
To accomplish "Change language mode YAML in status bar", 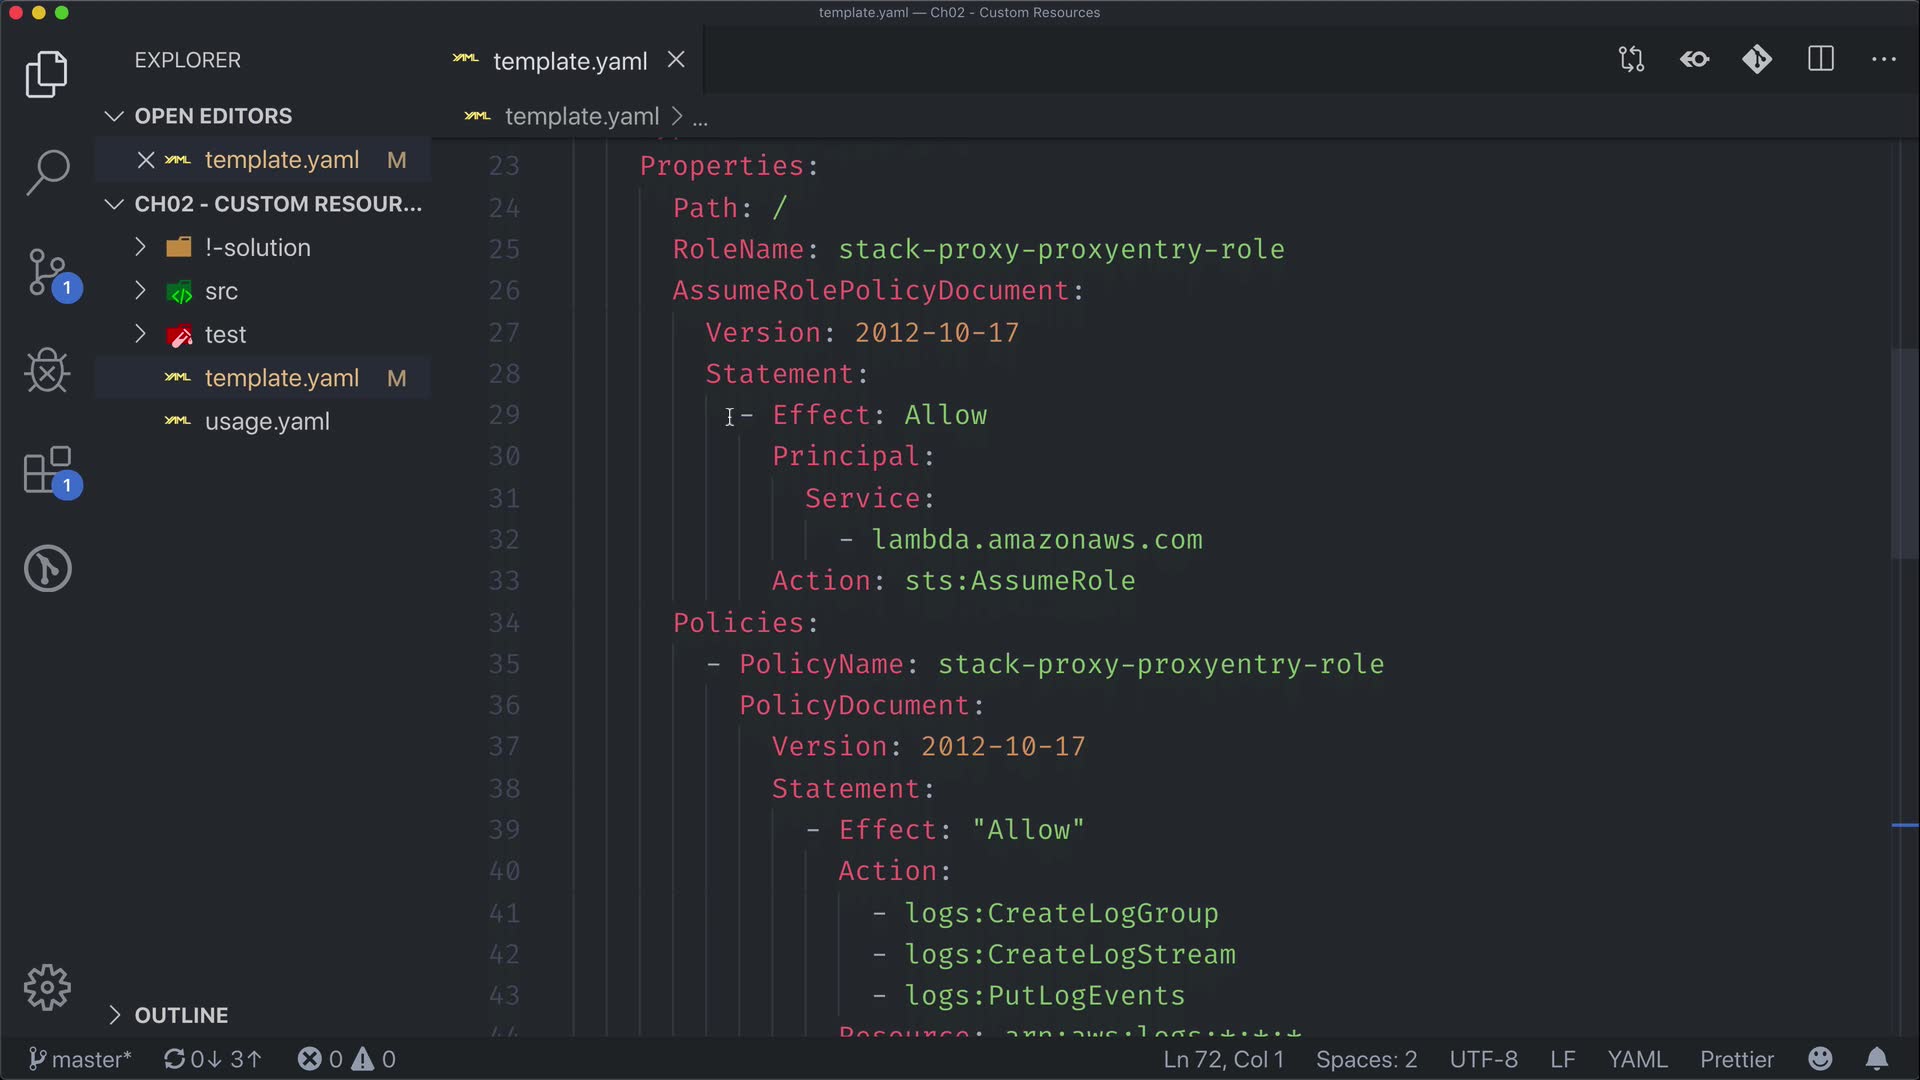I will point(1637,1059).
